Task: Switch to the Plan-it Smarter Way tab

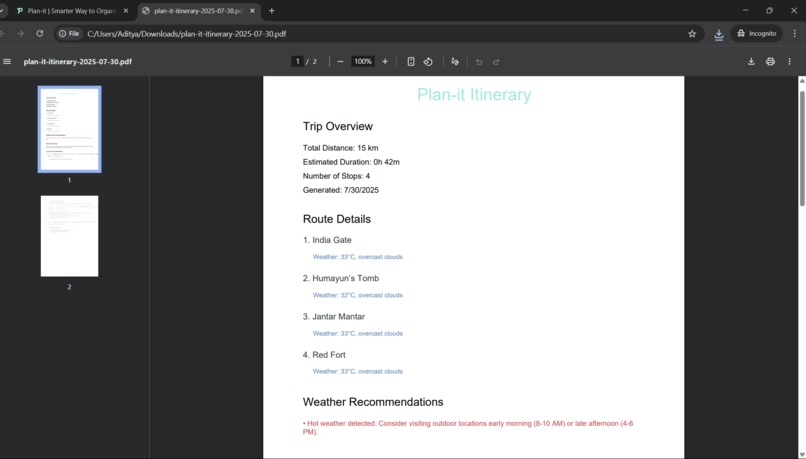Action: point(72,11)
